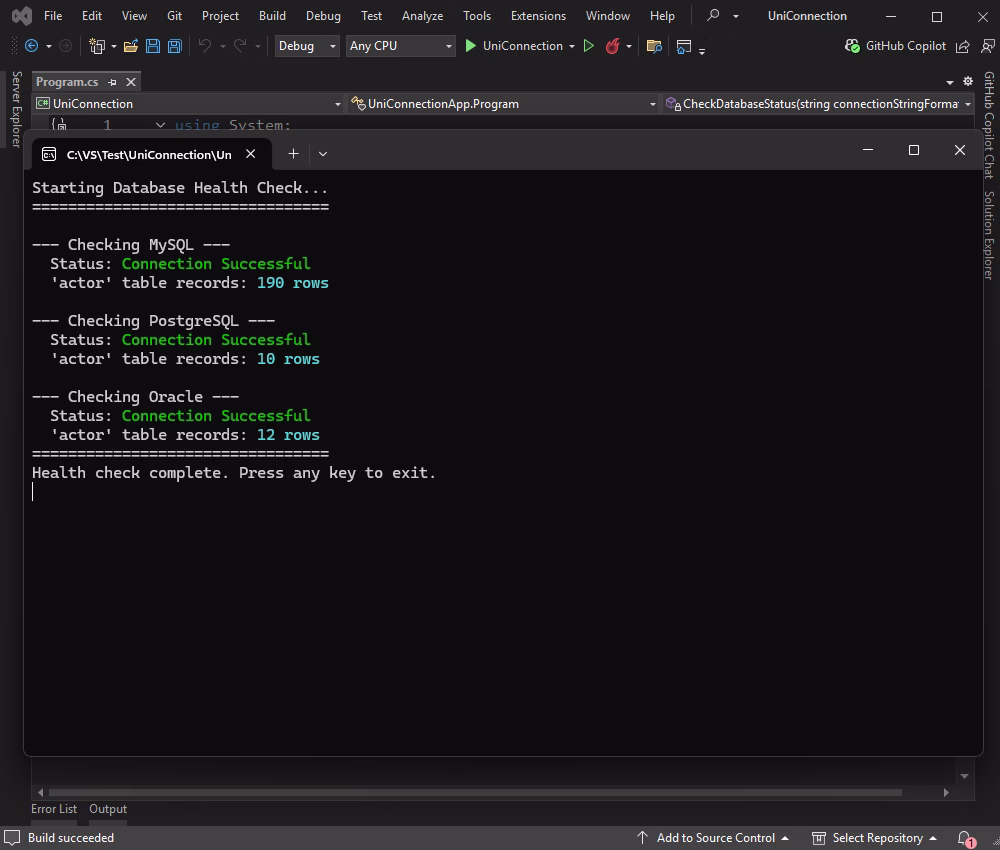Expand the UniConnection startup target dropdown arrow
The image size is (1000, 850).
pos(572,47)
